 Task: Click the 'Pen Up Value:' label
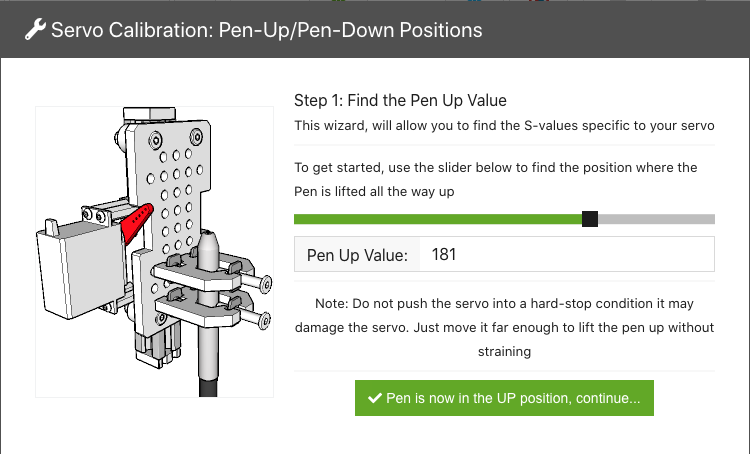click(x=357, y=255)
